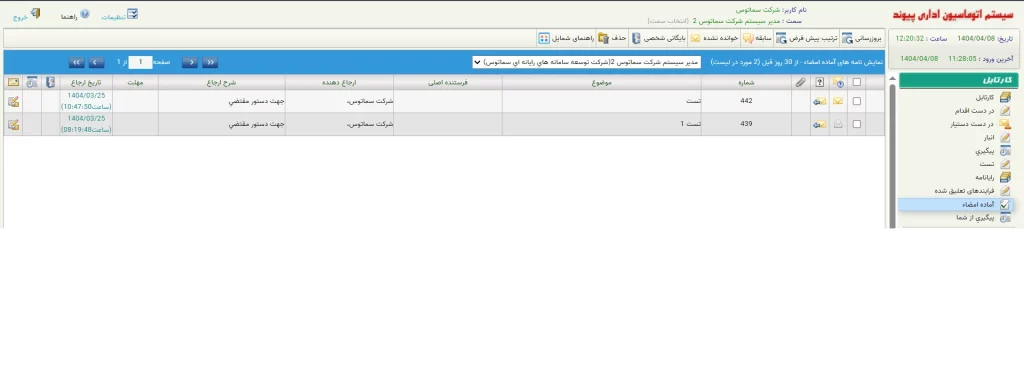Click date 1404/03/25 08:19:48 cell
This screenshot has width=1024, height=372.
point(86,124)
